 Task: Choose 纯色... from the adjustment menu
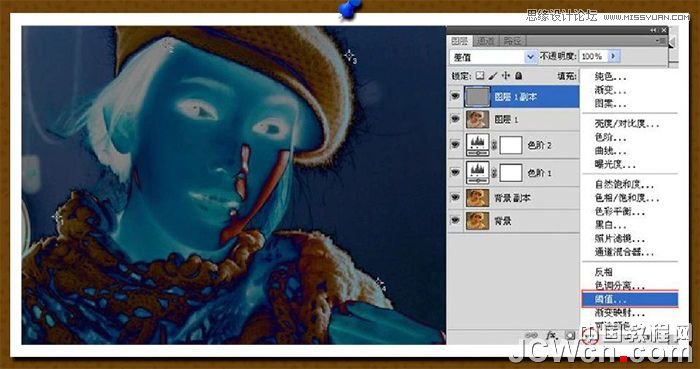pyautogui.click(x=610, y=76)
